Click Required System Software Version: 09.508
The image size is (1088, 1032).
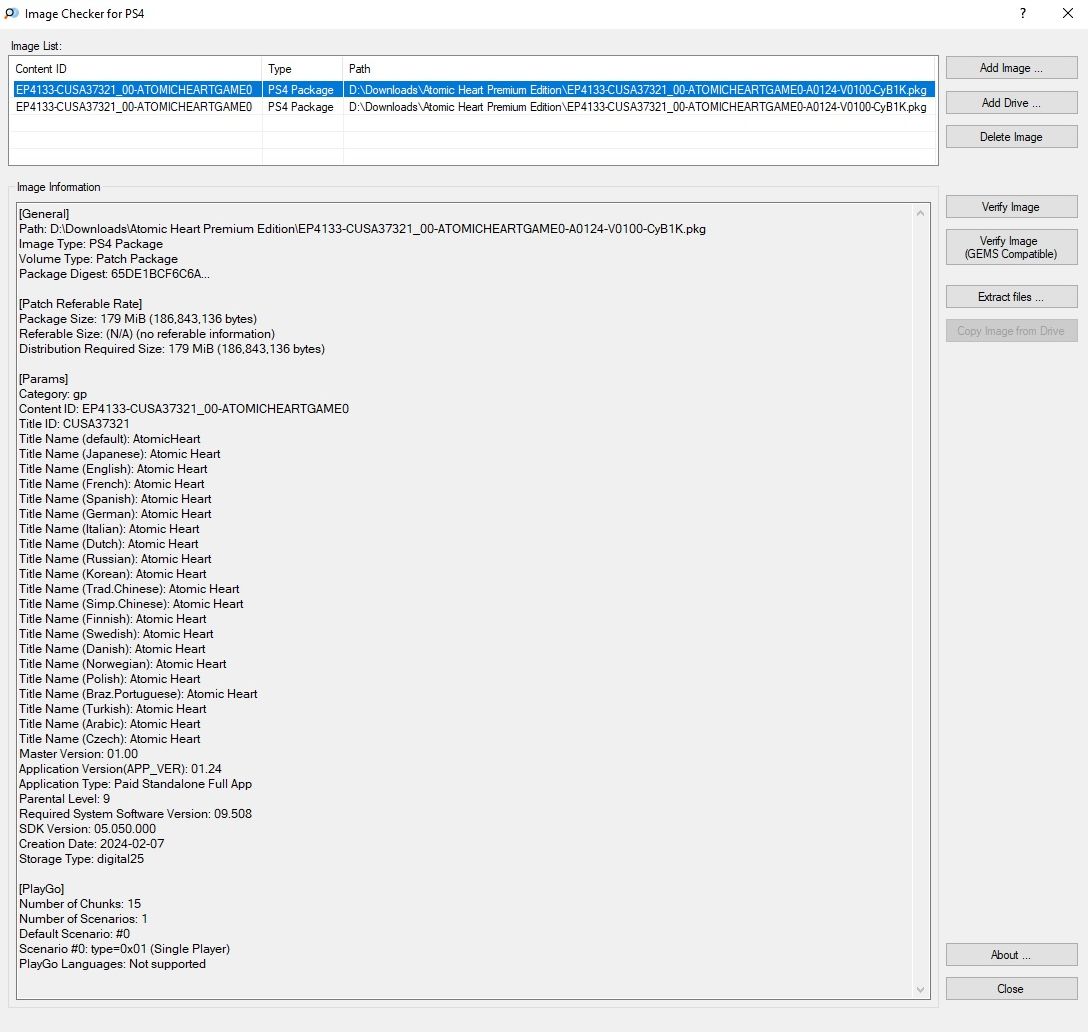point(135,814)
